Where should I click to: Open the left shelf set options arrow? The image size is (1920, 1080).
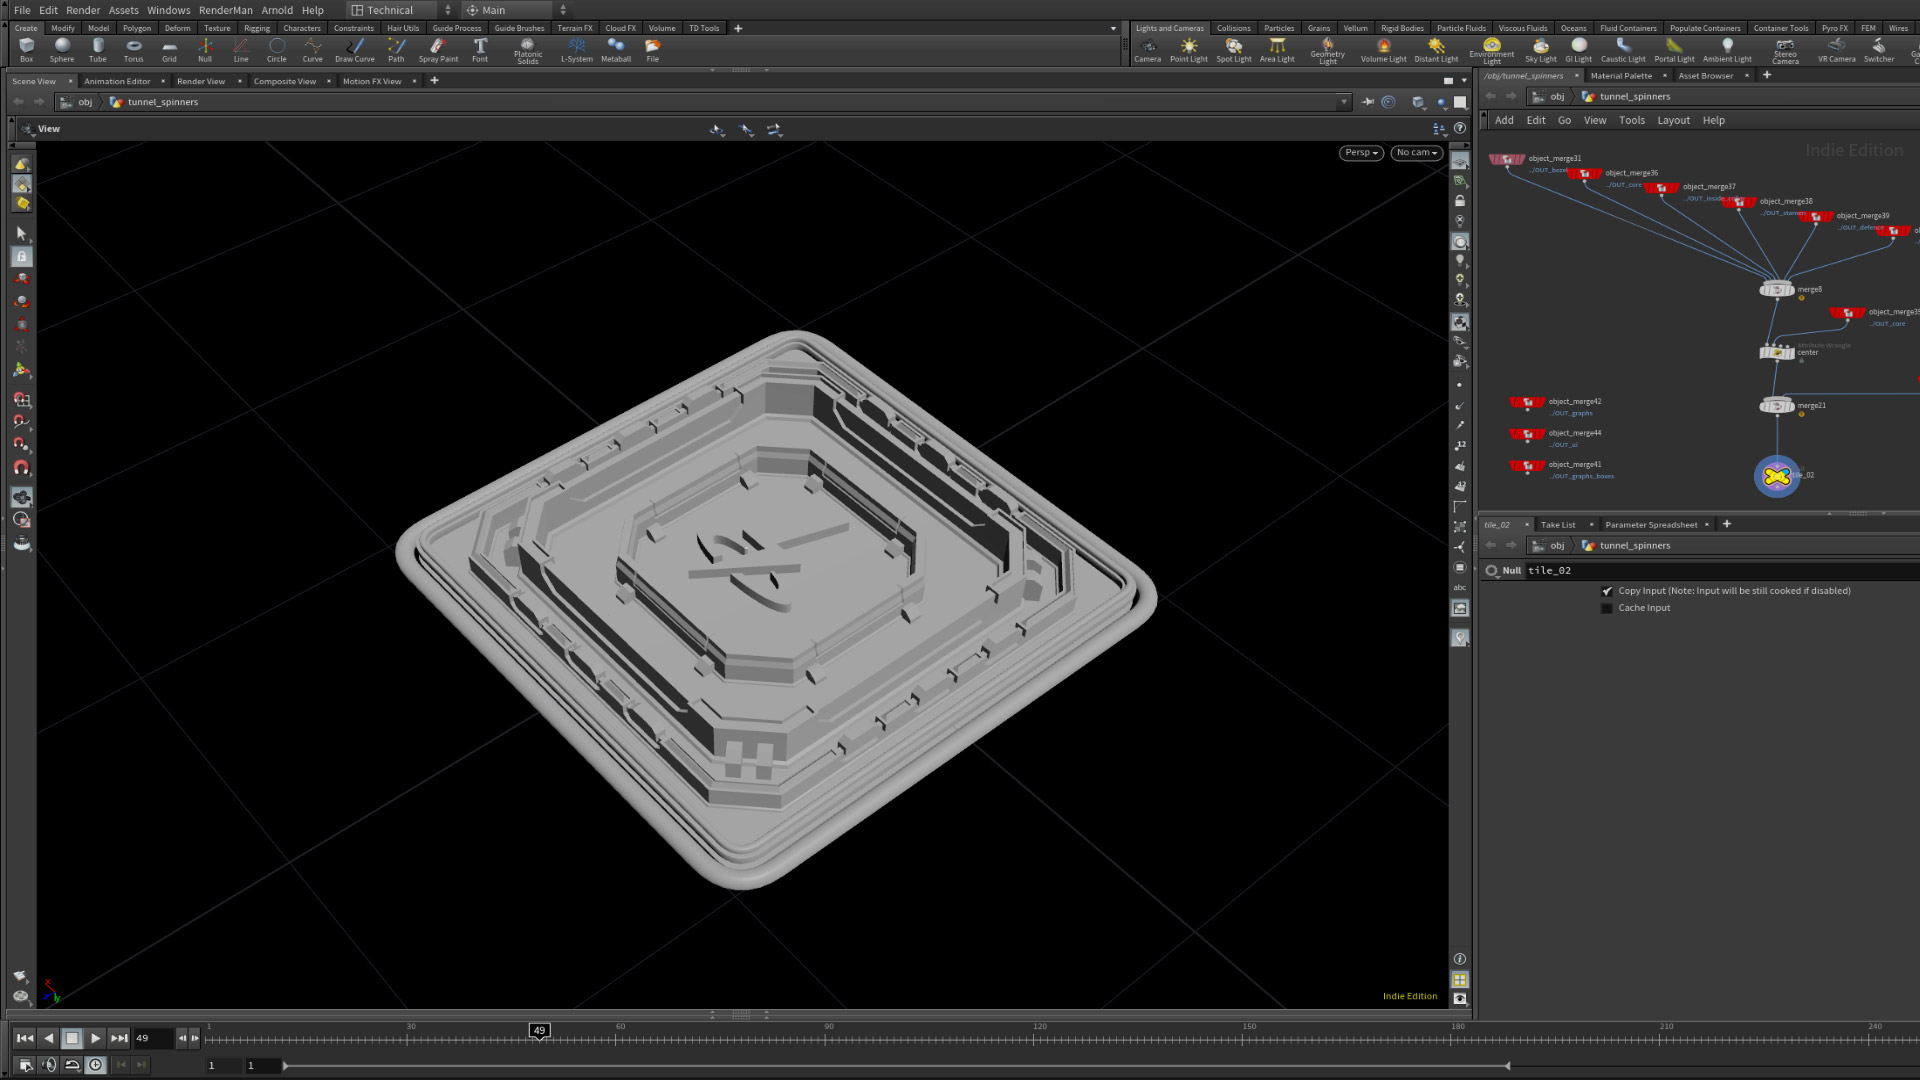1113,28
